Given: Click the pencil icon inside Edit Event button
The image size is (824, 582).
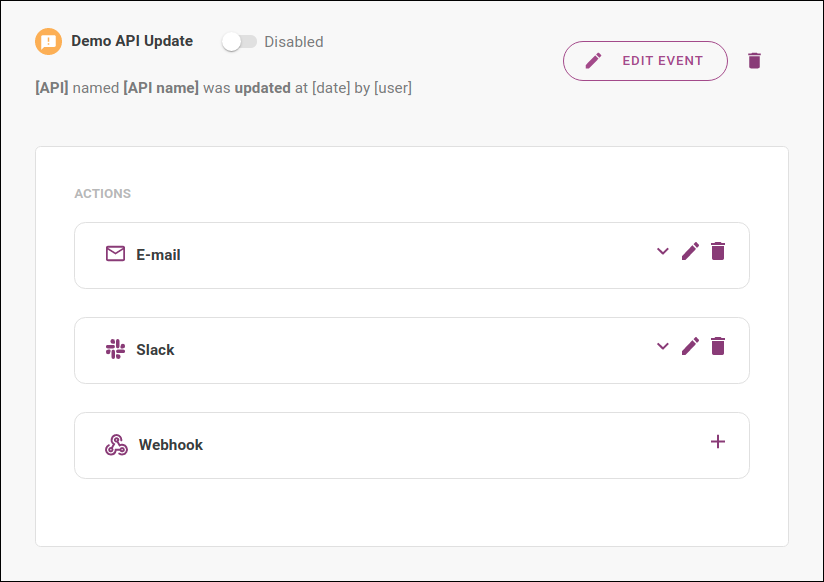Looking at the screenshot, I should click(x=593, y=60).
